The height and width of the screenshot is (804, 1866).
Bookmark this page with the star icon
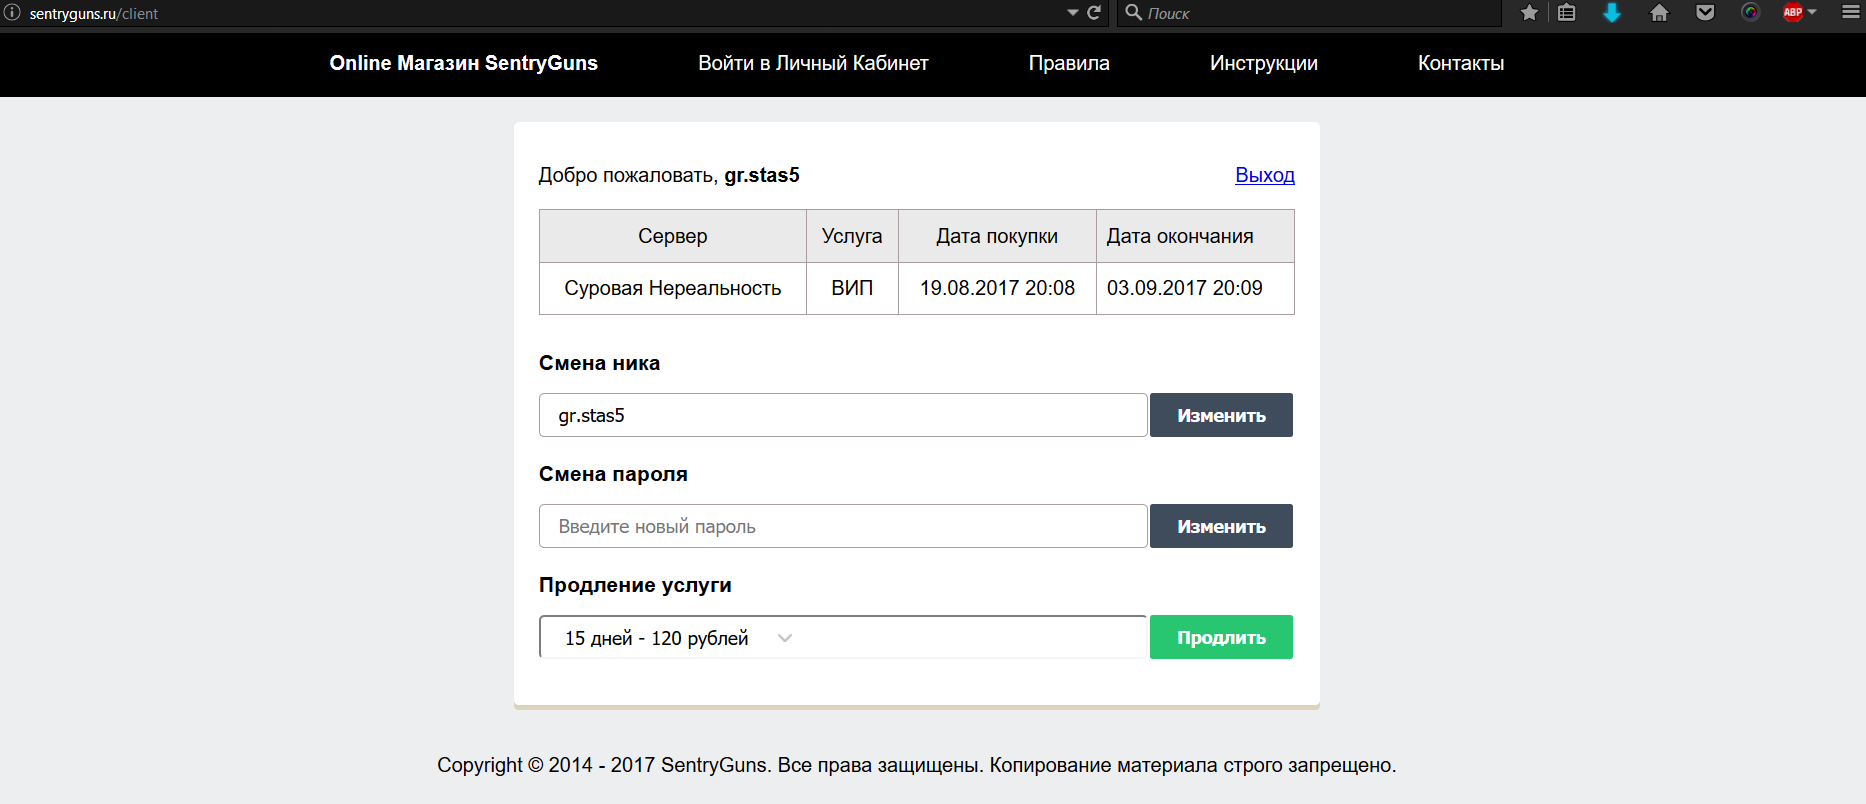point(1529,13)
